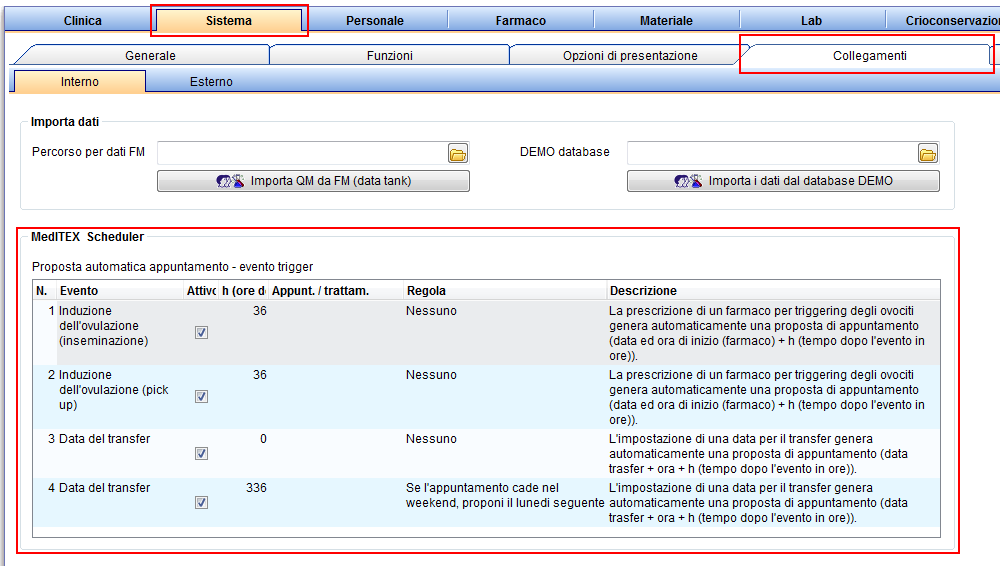The image size is (1000, 566).
Task: Switch to the Esterno tab
Action: click(x=211, y=82)
